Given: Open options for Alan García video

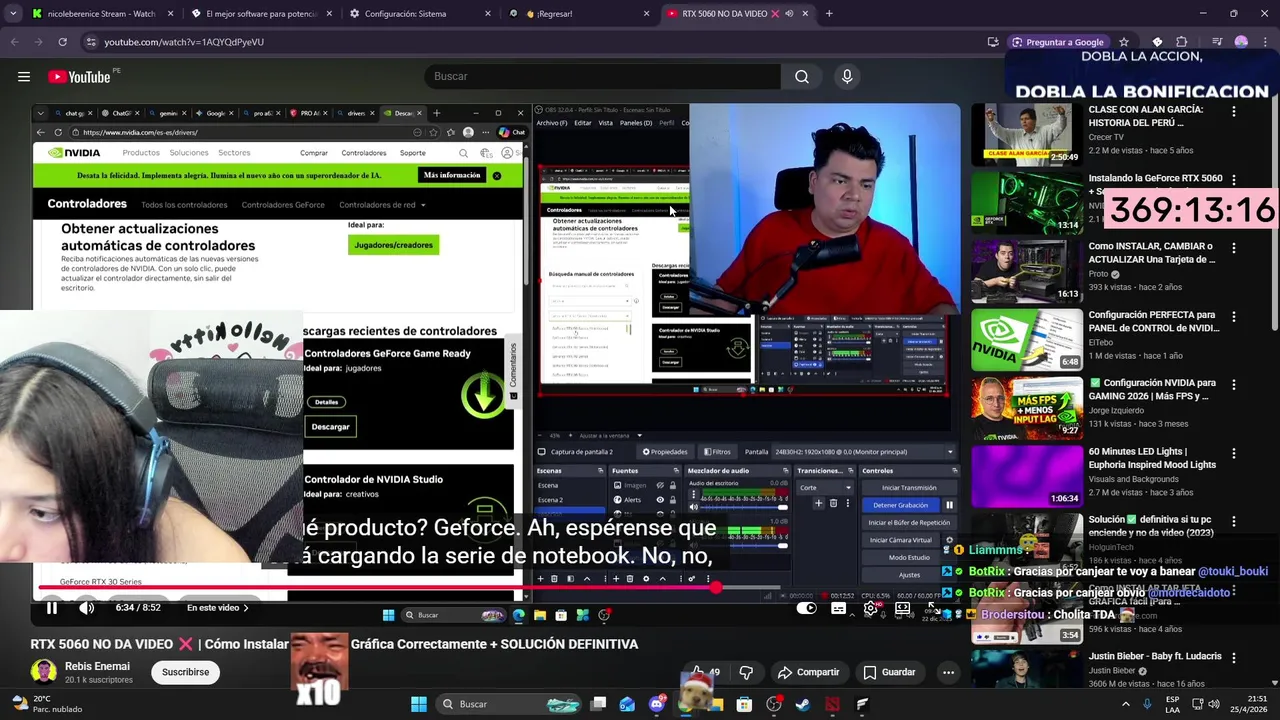Looking at the screenshot, I should (1234, 111).
